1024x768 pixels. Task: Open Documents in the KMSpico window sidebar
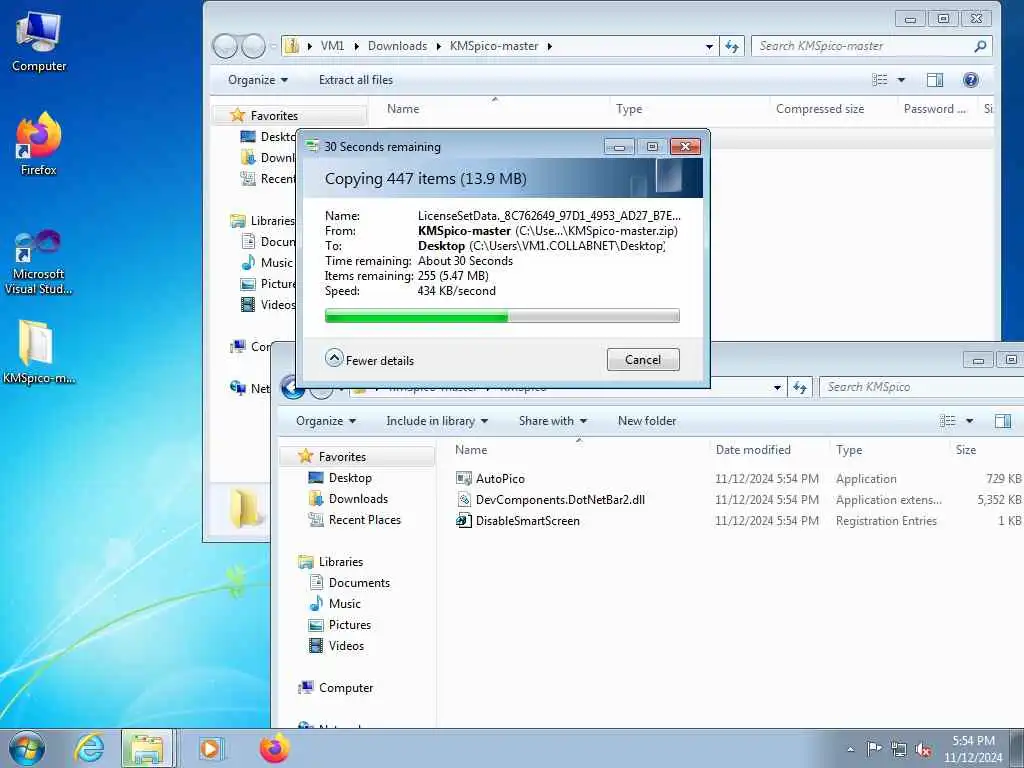pos(359,583)
